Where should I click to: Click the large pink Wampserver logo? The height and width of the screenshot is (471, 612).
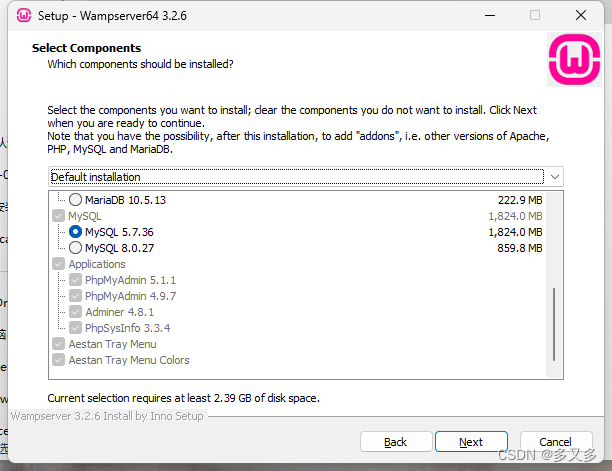tap(574, 59)
